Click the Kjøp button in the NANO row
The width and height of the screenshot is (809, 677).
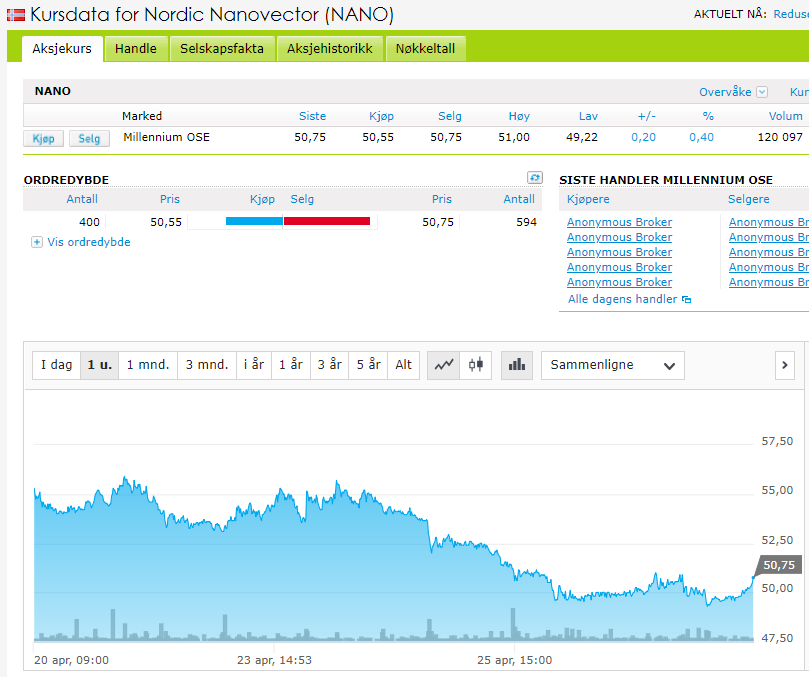click(x=43, y=138)
